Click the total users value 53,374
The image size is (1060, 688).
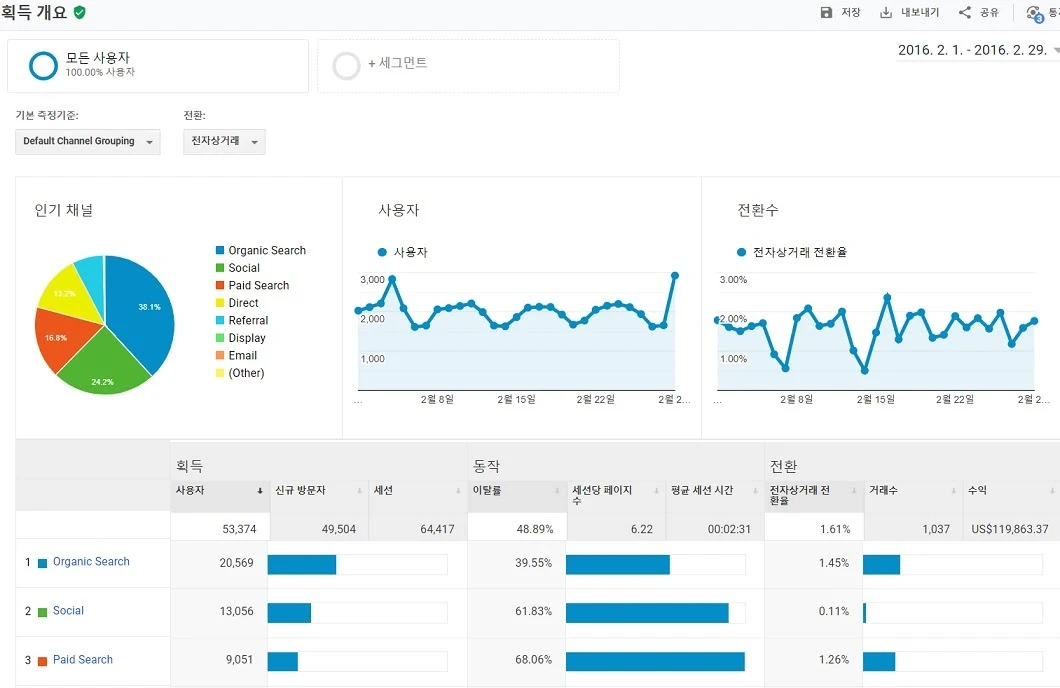239,529
